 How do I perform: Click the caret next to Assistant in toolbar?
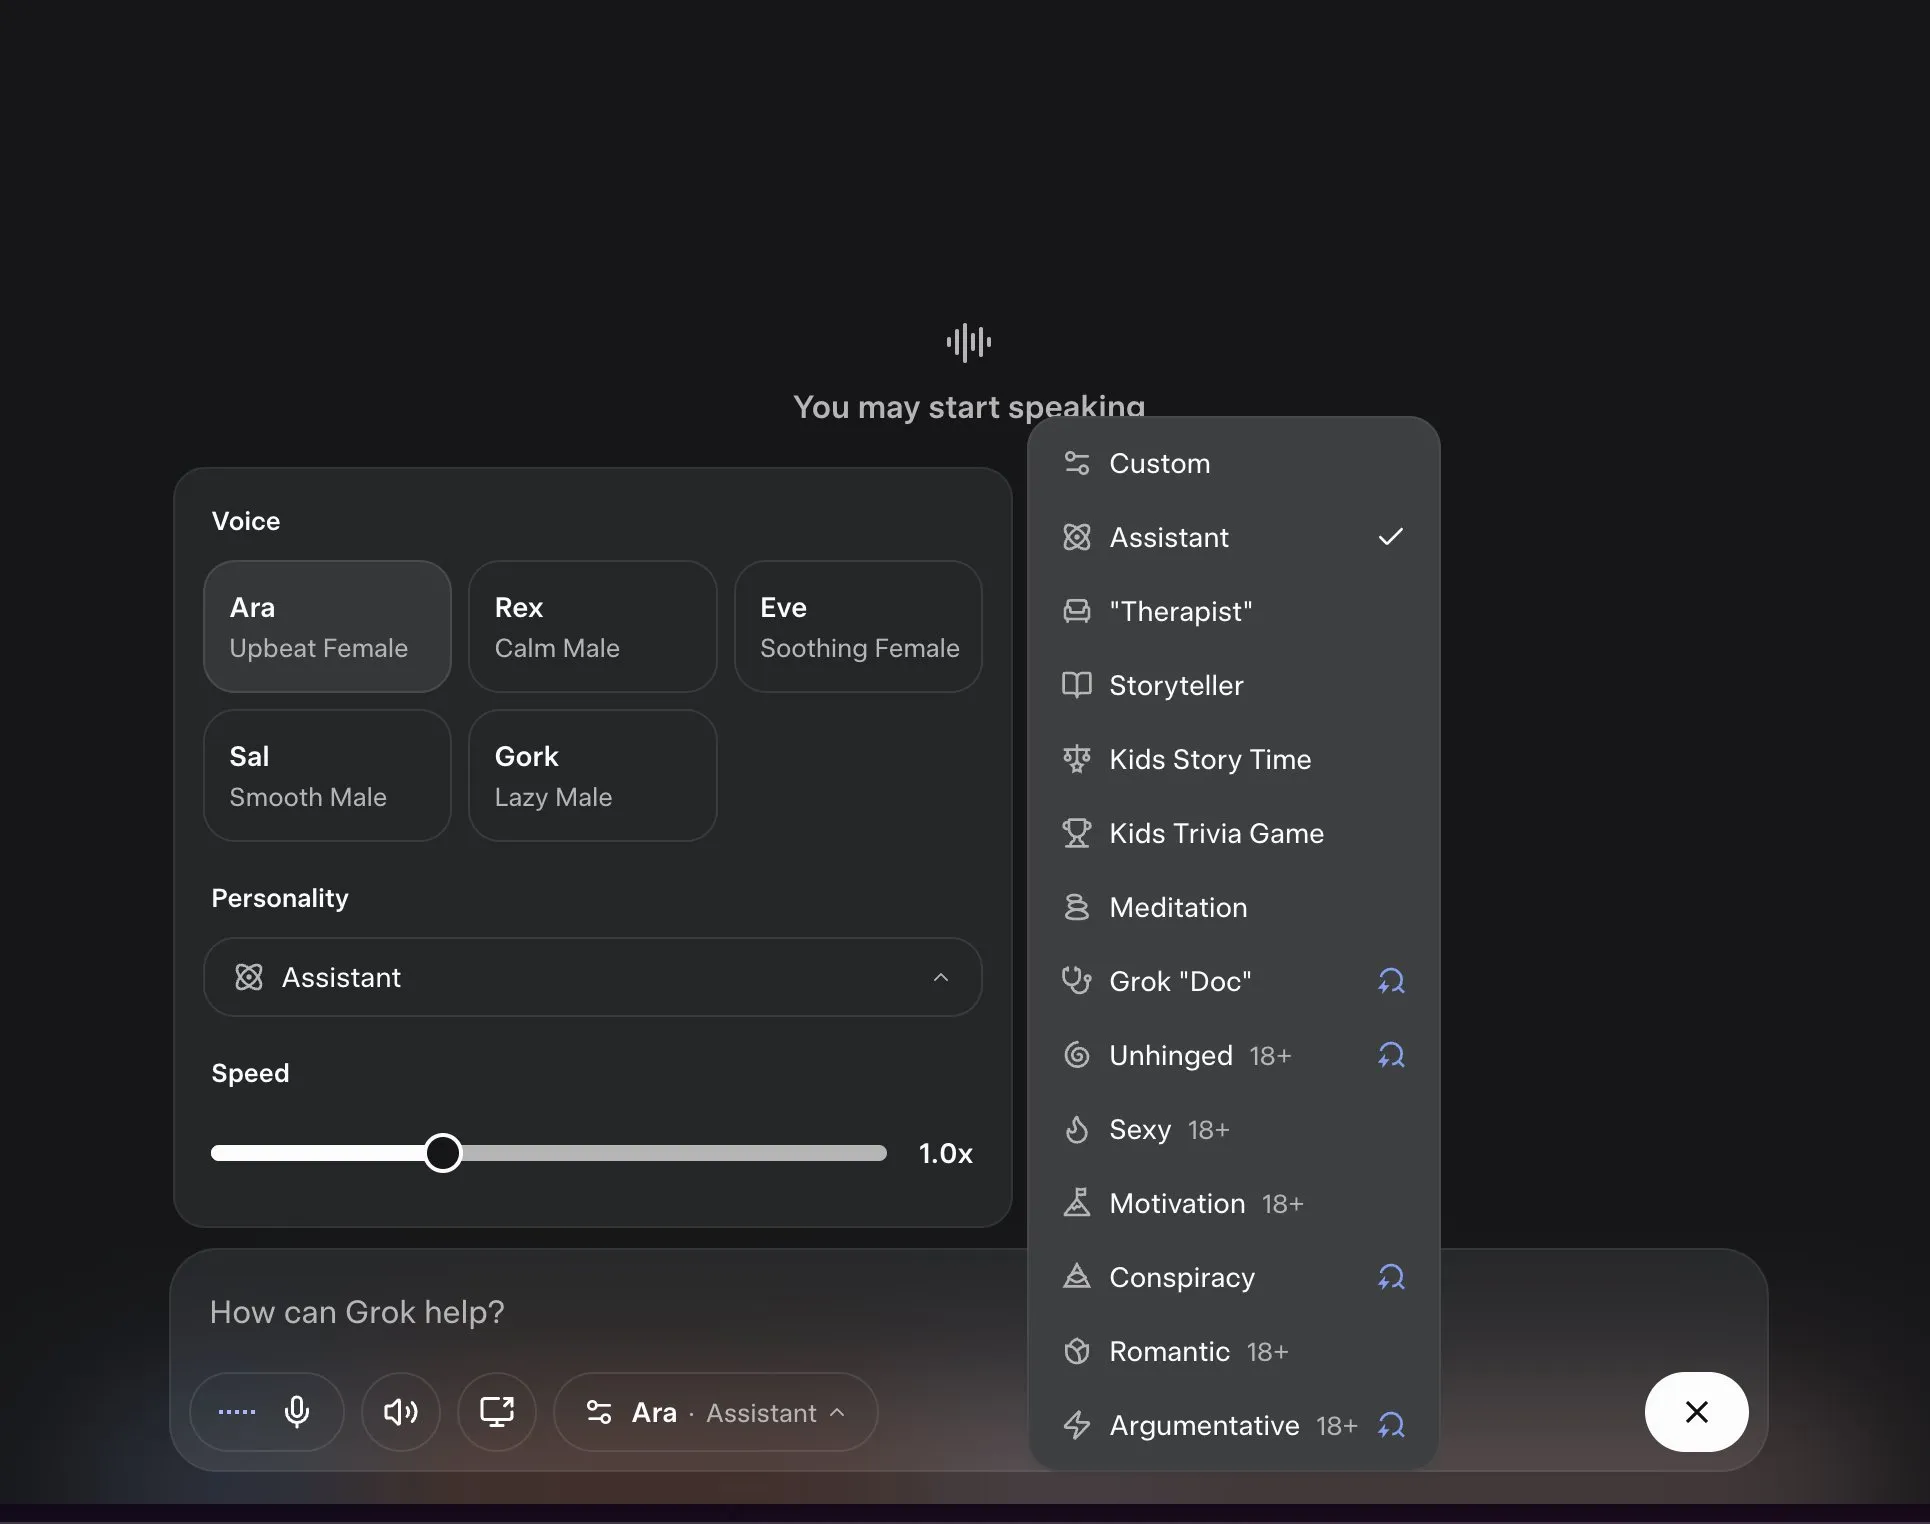837,1412
